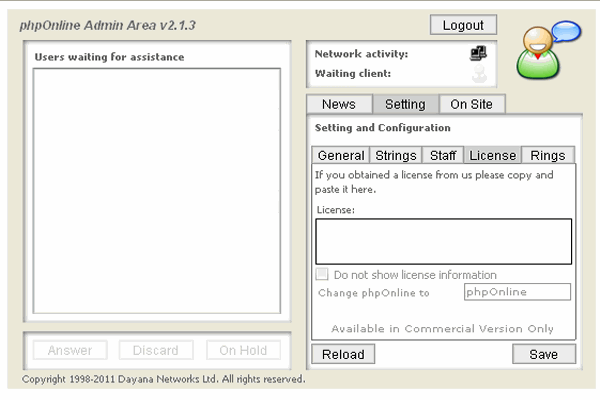Open the News tab
The image size is (600, 400).
pyautogui.click(x=339, y=104)
